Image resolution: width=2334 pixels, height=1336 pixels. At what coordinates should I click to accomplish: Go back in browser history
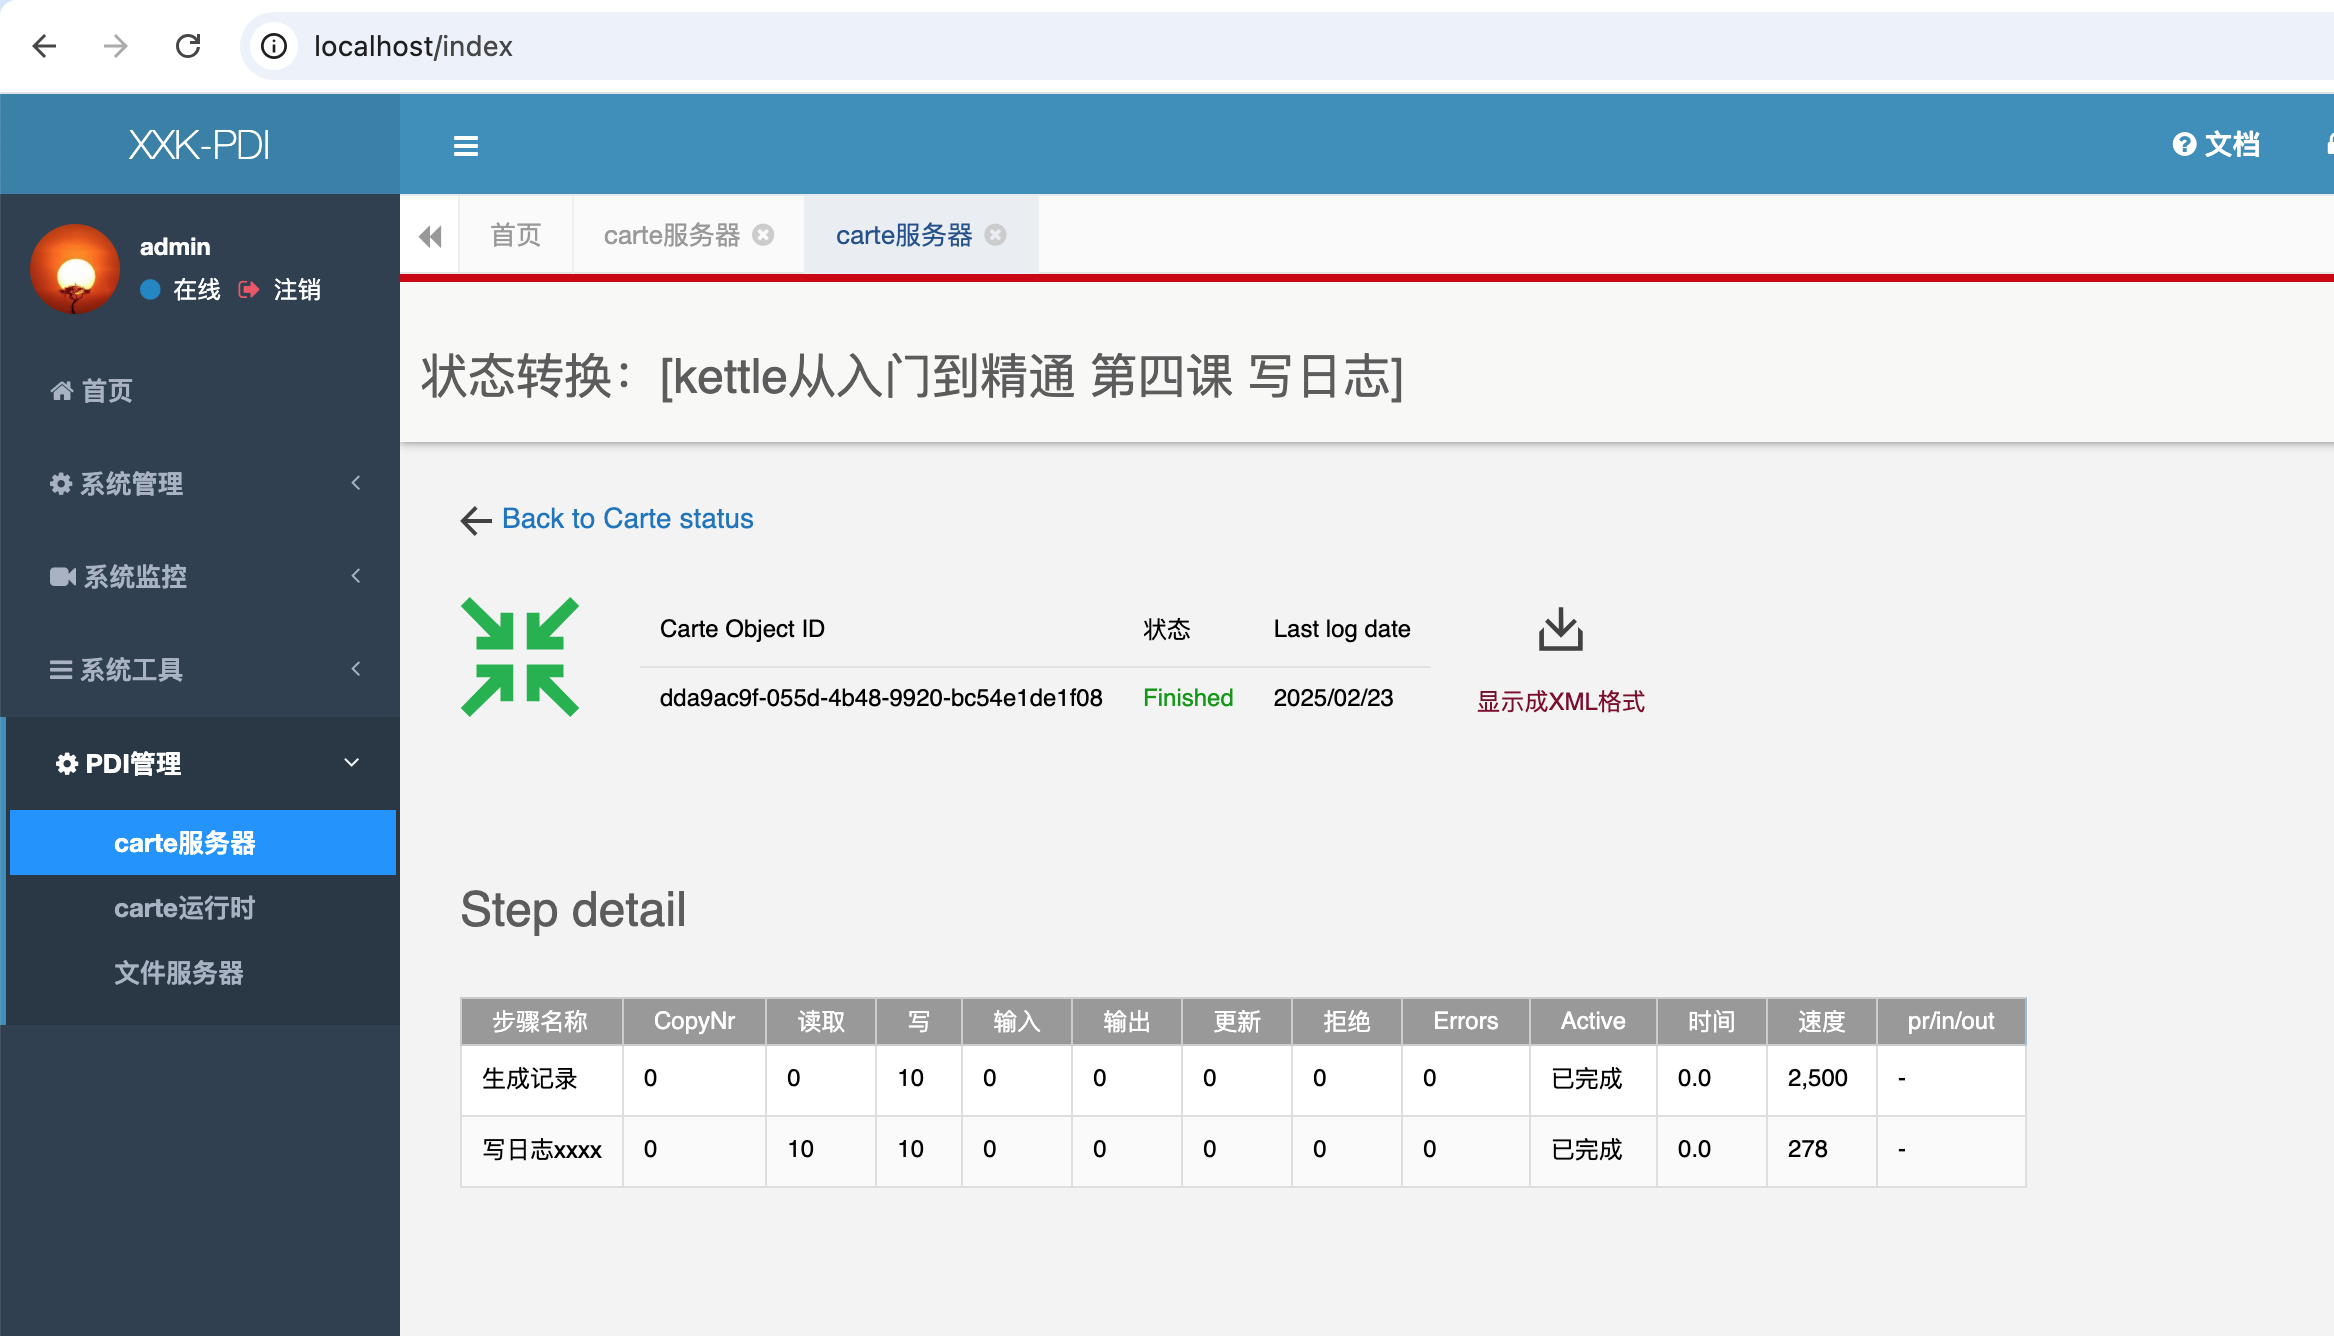(44, 46)
